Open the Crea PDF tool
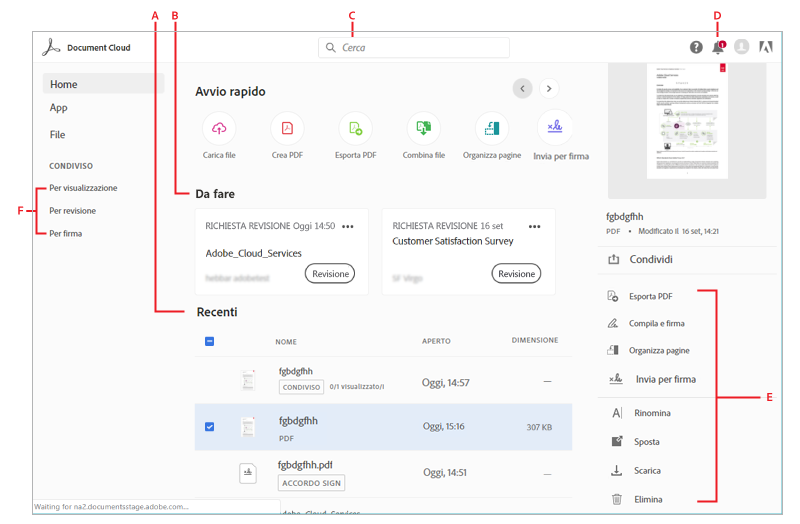The image size is (800, 524). (x=287, y=128)
